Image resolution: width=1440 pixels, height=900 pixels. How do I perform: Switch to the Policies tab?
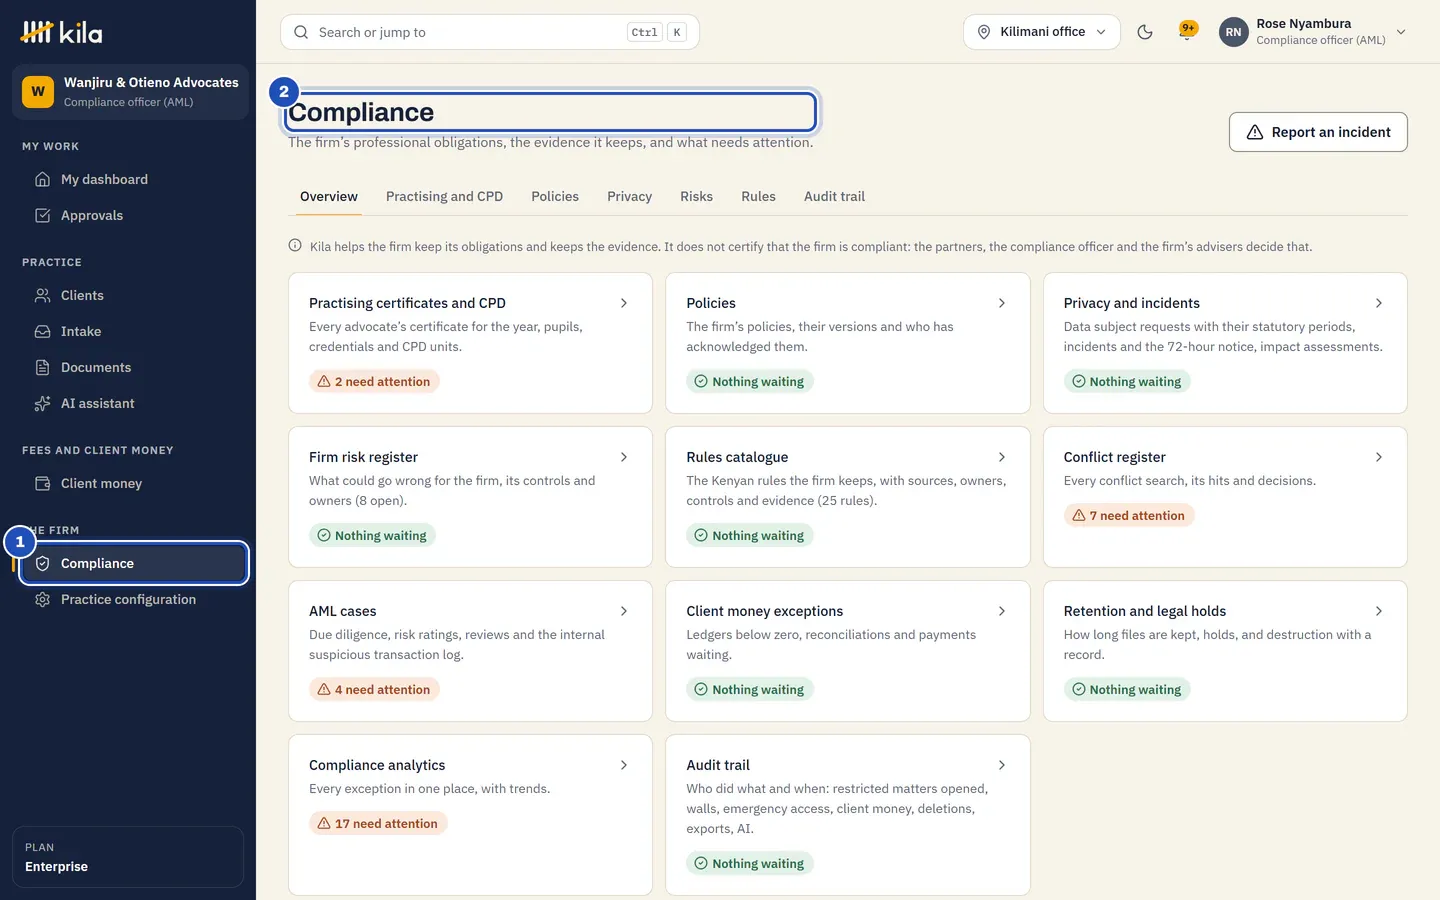[555, 196]
